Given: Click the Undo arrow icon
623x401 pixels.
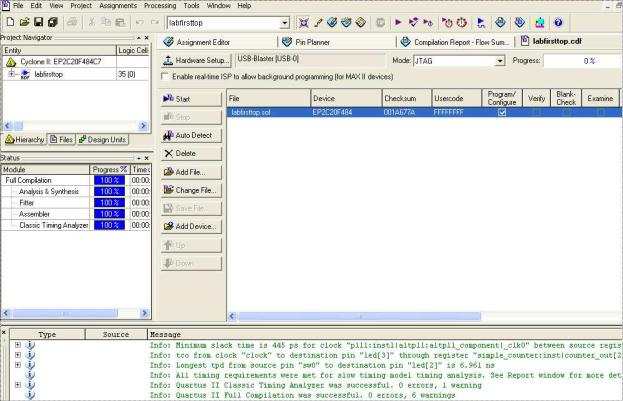Looking at the screenshot, I should point(139,22).
